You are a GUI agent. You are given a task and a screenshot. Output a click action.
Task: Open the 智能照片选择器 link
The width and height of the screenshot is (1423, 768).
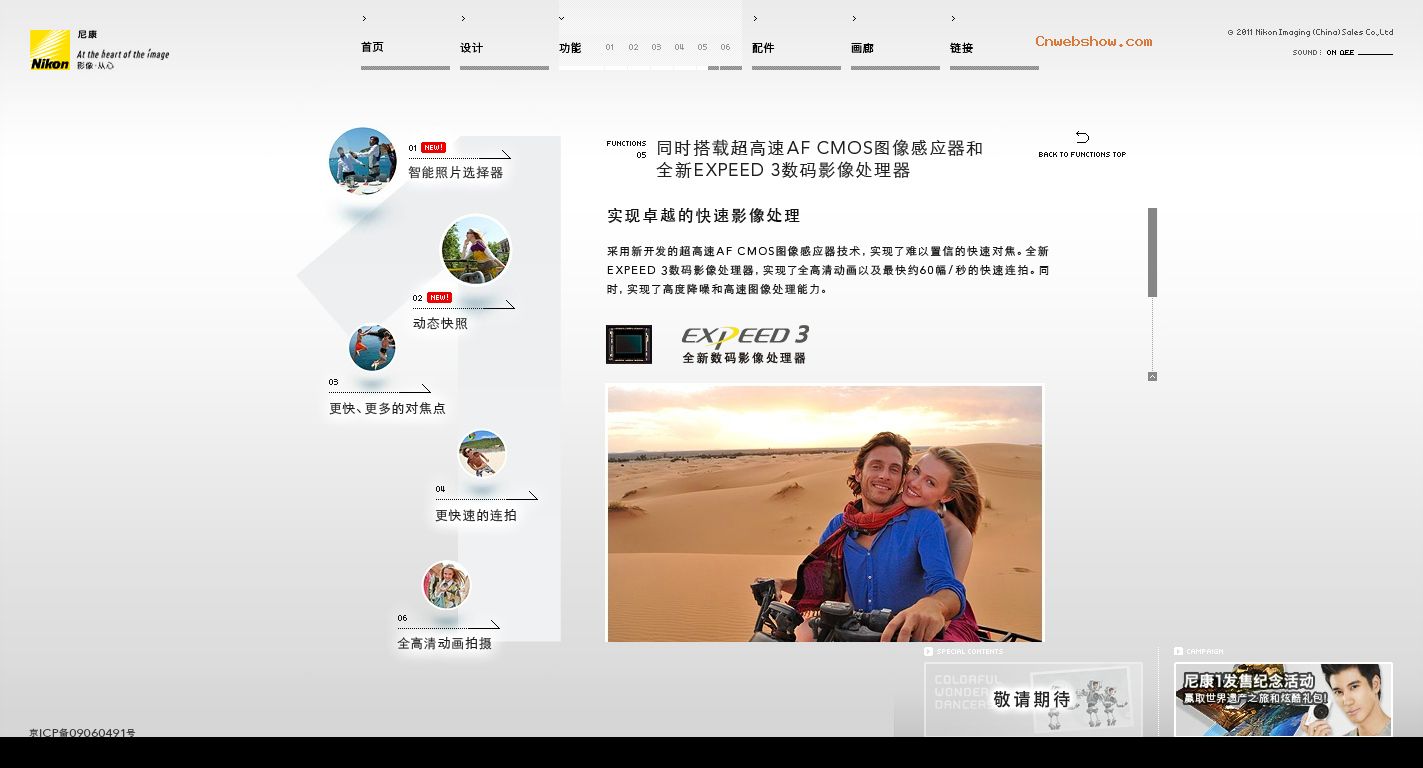pyautogui.click(x=455, y=173)
